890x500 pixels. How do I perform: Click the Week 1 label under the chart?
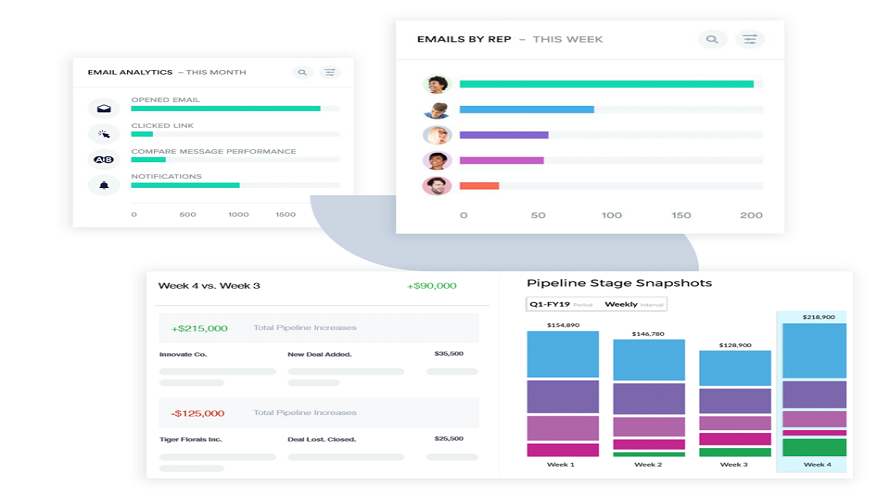(562, 465)
